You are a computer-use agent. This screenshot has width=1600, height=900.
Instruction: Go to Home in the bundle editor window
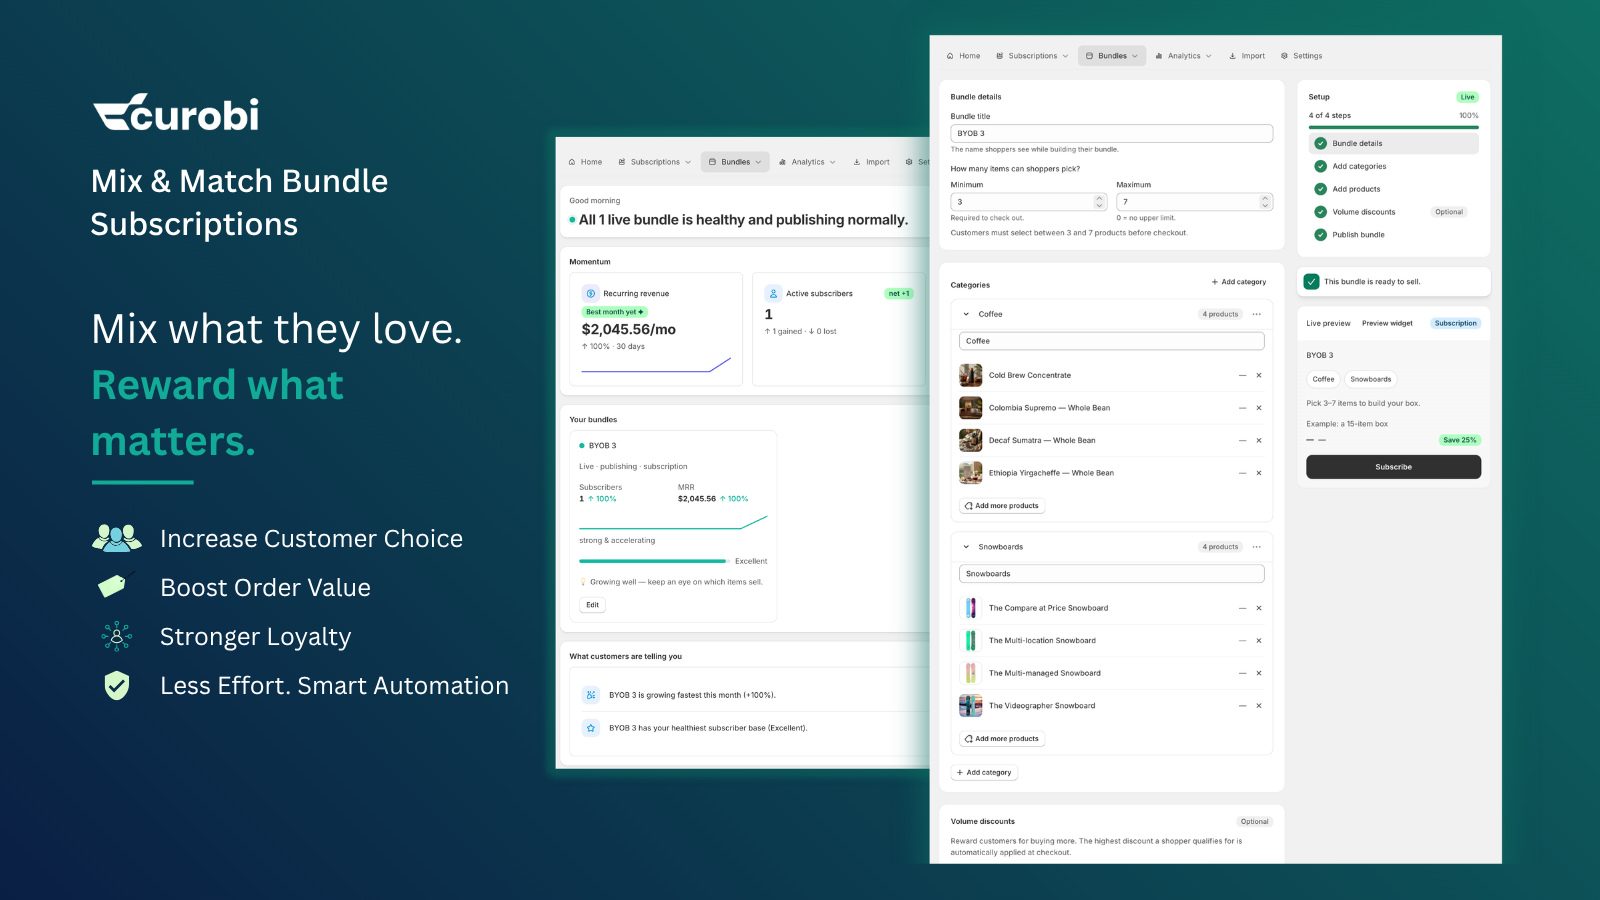tap(963, 56)
